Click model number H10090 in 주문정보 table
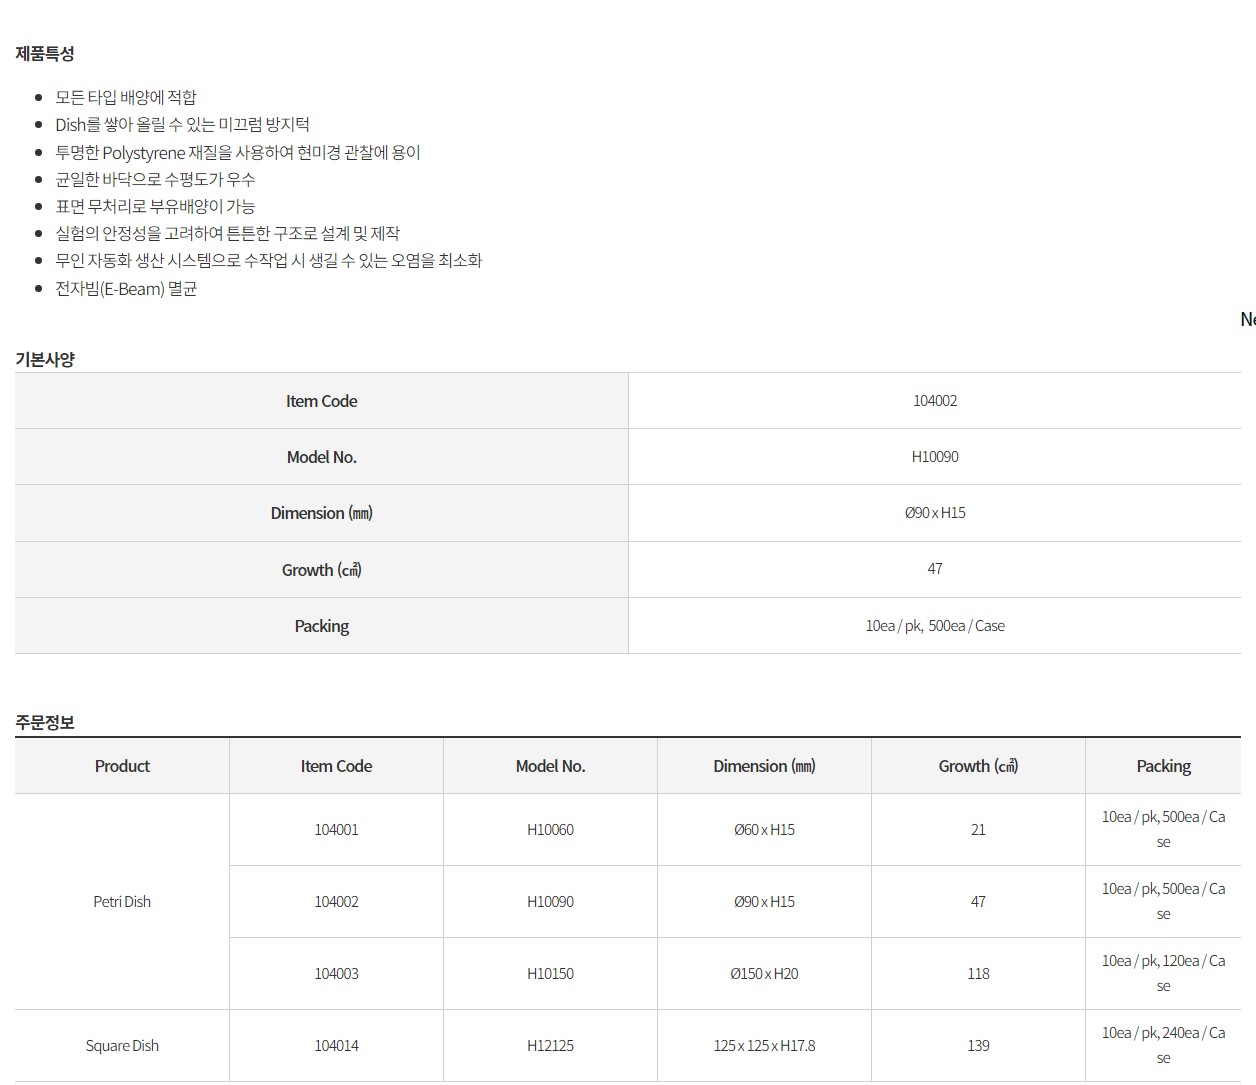Viewport: 1256px width, 1085px height. click(x=550, y=902)
